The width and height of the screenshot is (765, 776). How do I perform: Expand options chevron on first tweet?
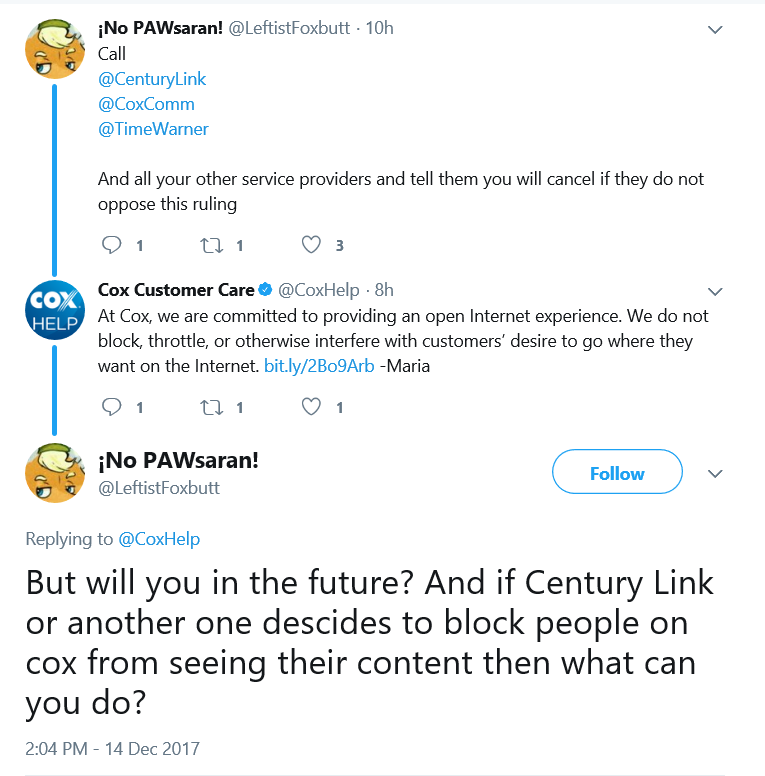pos(715,30)
